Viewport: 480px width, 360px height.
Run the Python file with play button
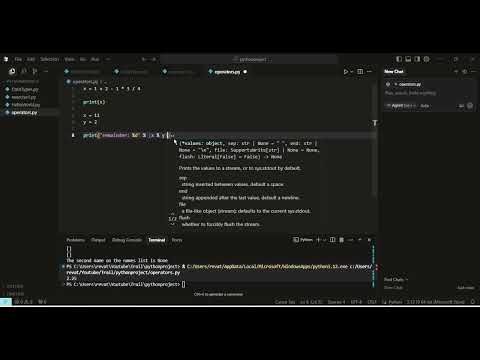(x=346, y=71)
